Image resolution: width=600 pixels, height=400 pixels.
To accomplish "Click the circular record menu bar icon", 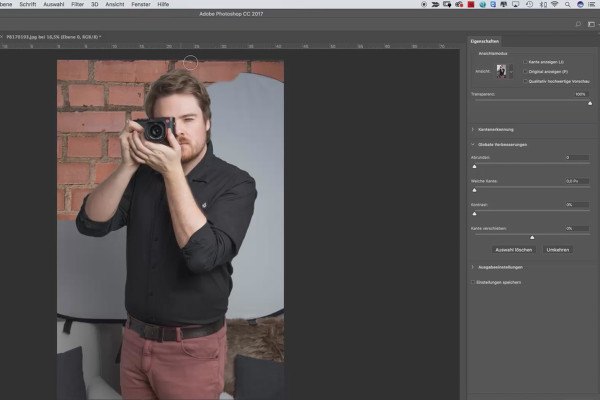I will coord(424,4).
